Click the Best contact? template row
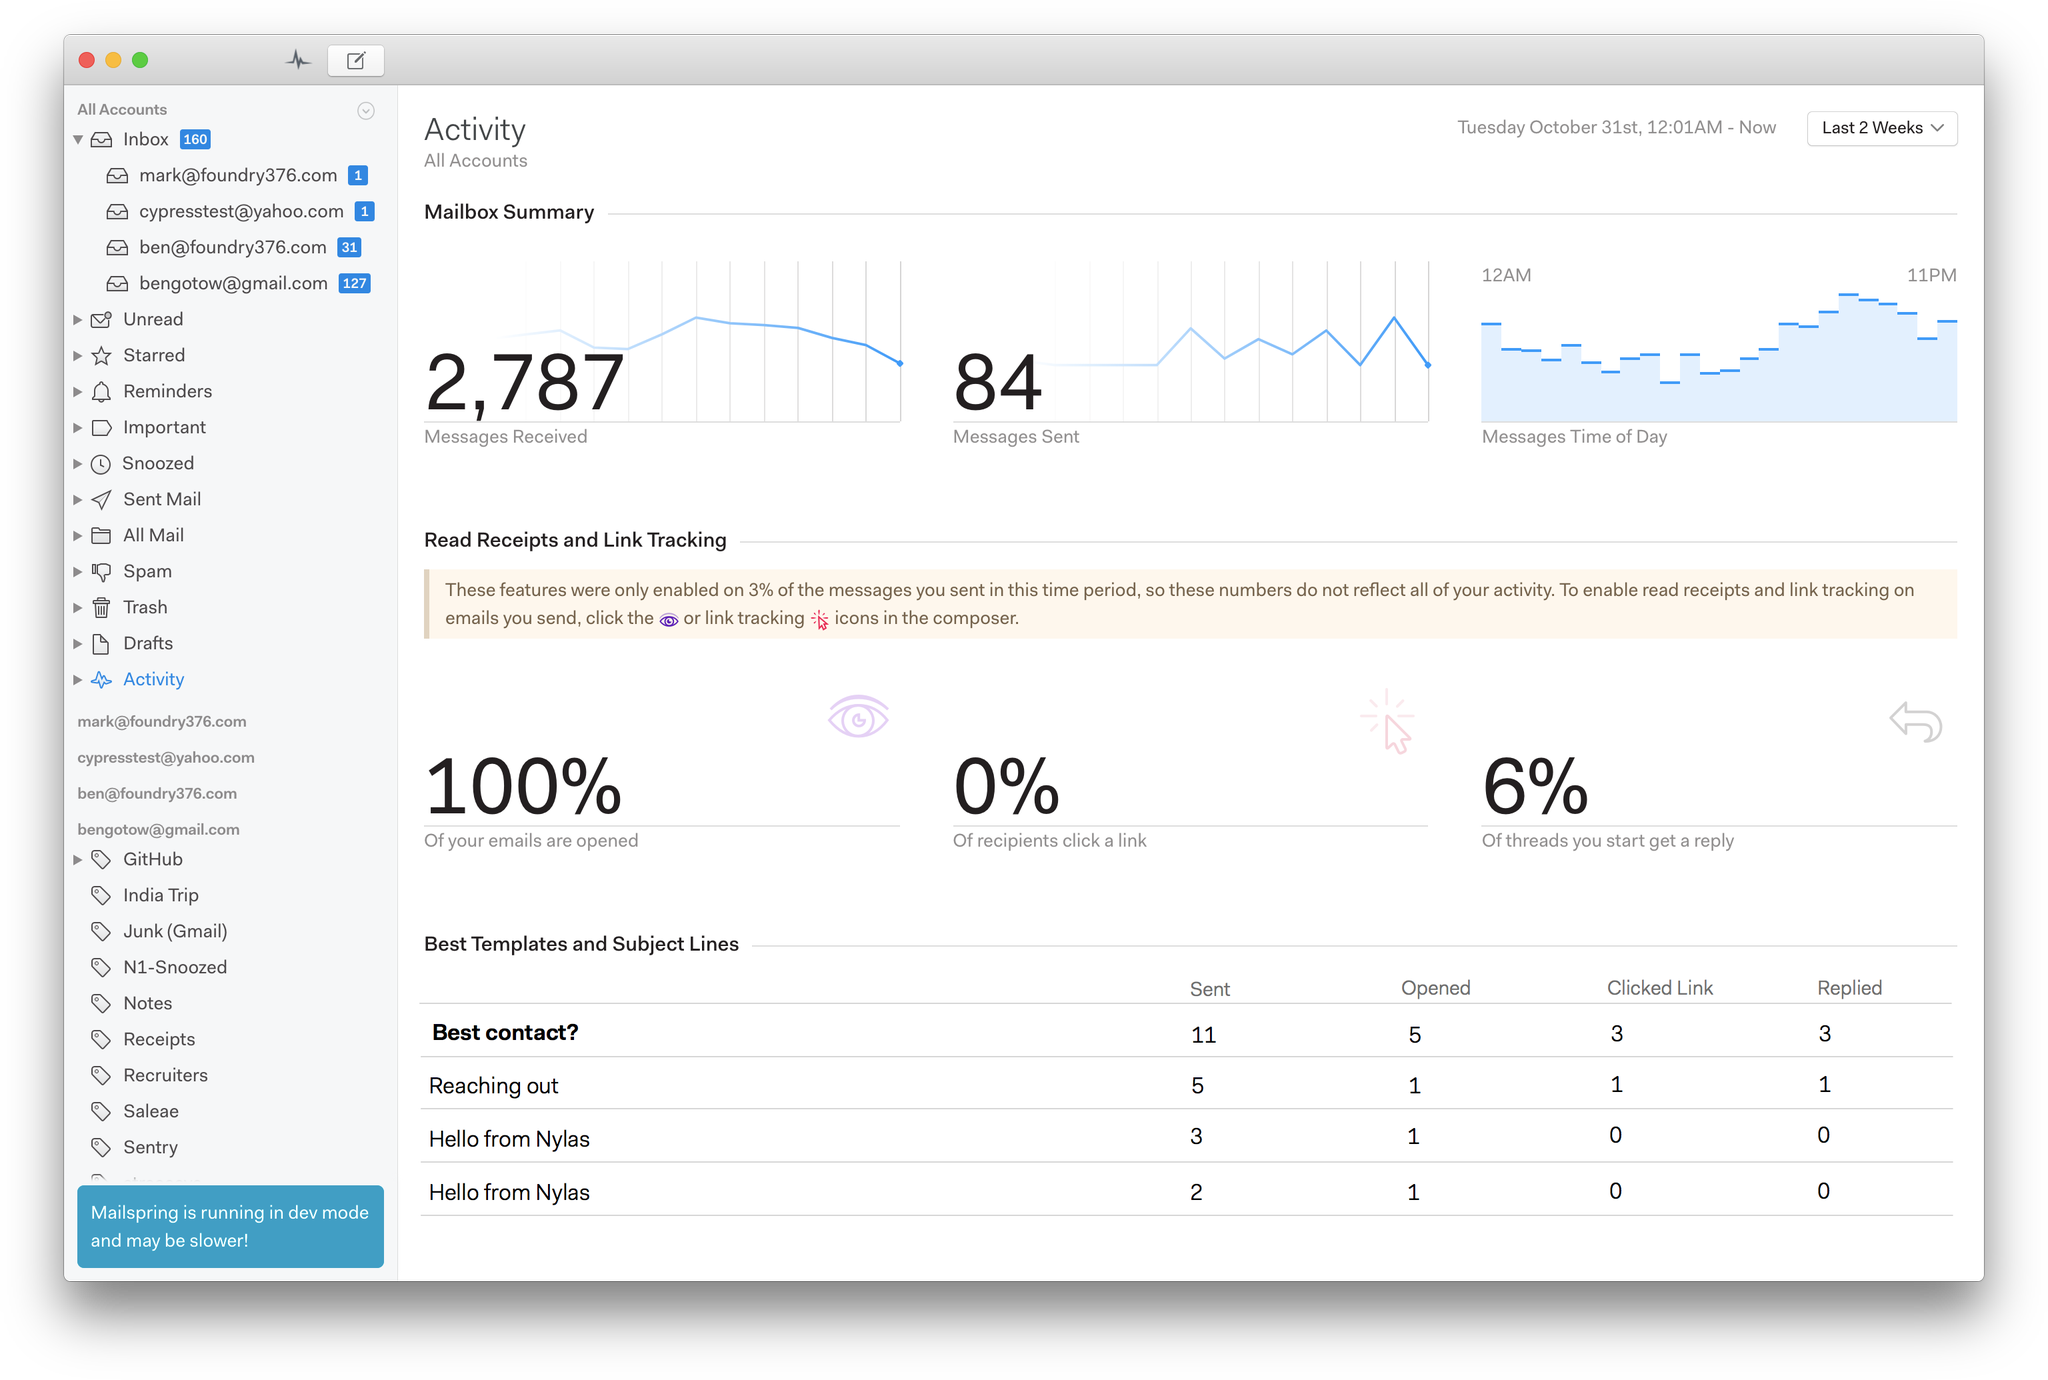This screenshot has width=2048, height=1380. pos(505,1033)
